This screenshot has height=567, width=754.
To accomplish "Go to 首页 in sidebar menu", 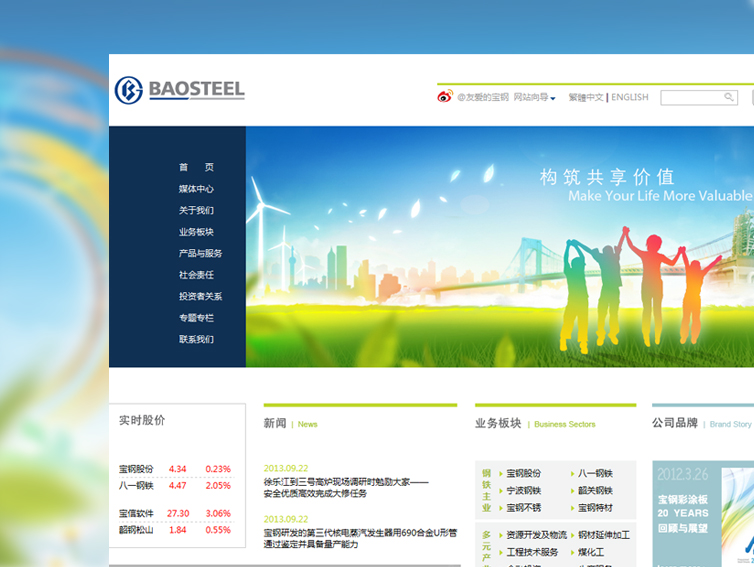I will tap(196, 167).
